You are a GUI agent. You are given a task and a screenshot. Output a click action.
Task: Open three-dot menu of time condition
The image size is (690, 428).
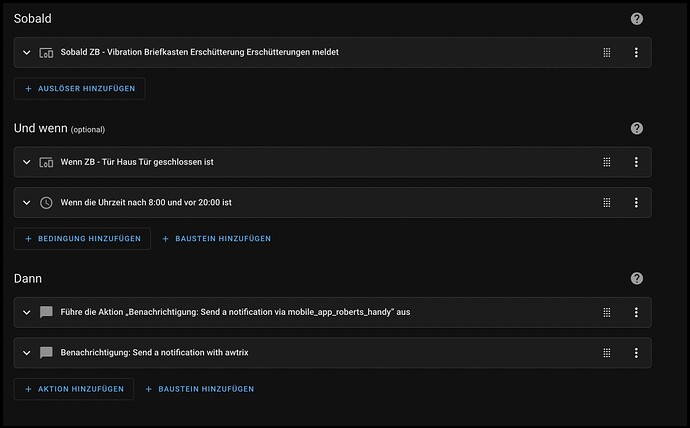636,202
